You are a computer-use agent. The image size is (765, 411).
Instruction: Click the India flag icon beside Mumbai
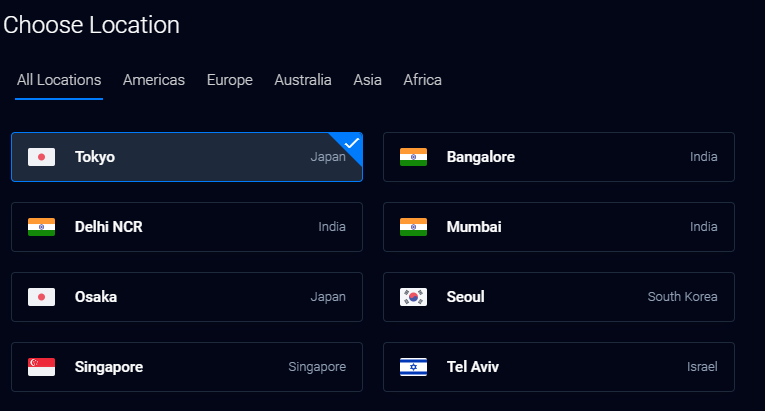tap(413, 227)
